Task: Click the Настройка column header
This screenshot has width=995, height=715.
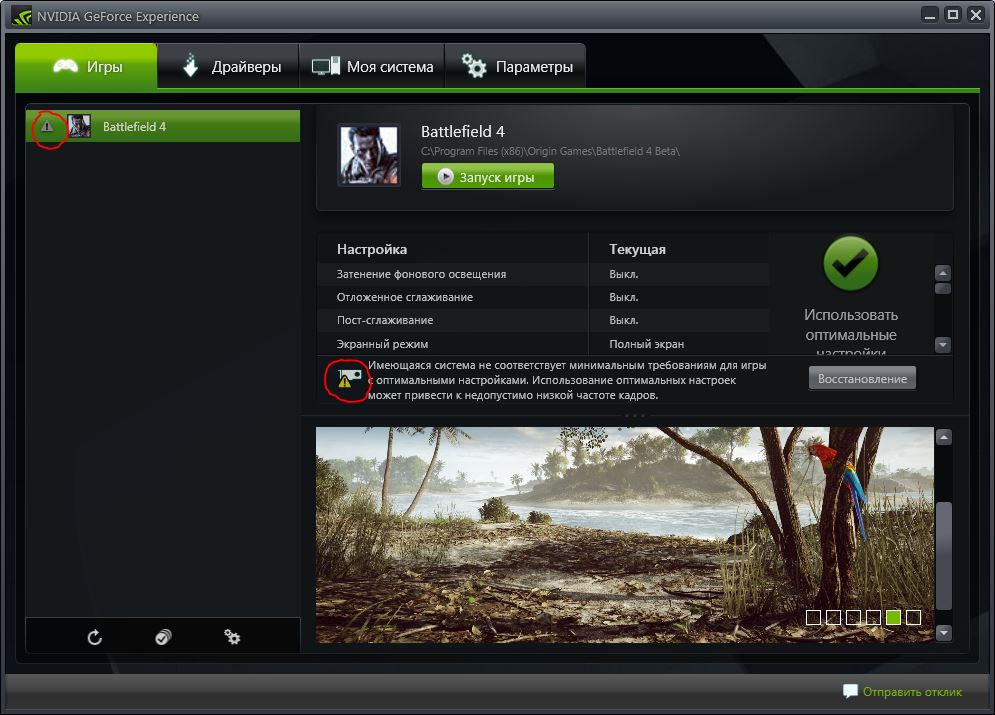Action: point(372,249)
